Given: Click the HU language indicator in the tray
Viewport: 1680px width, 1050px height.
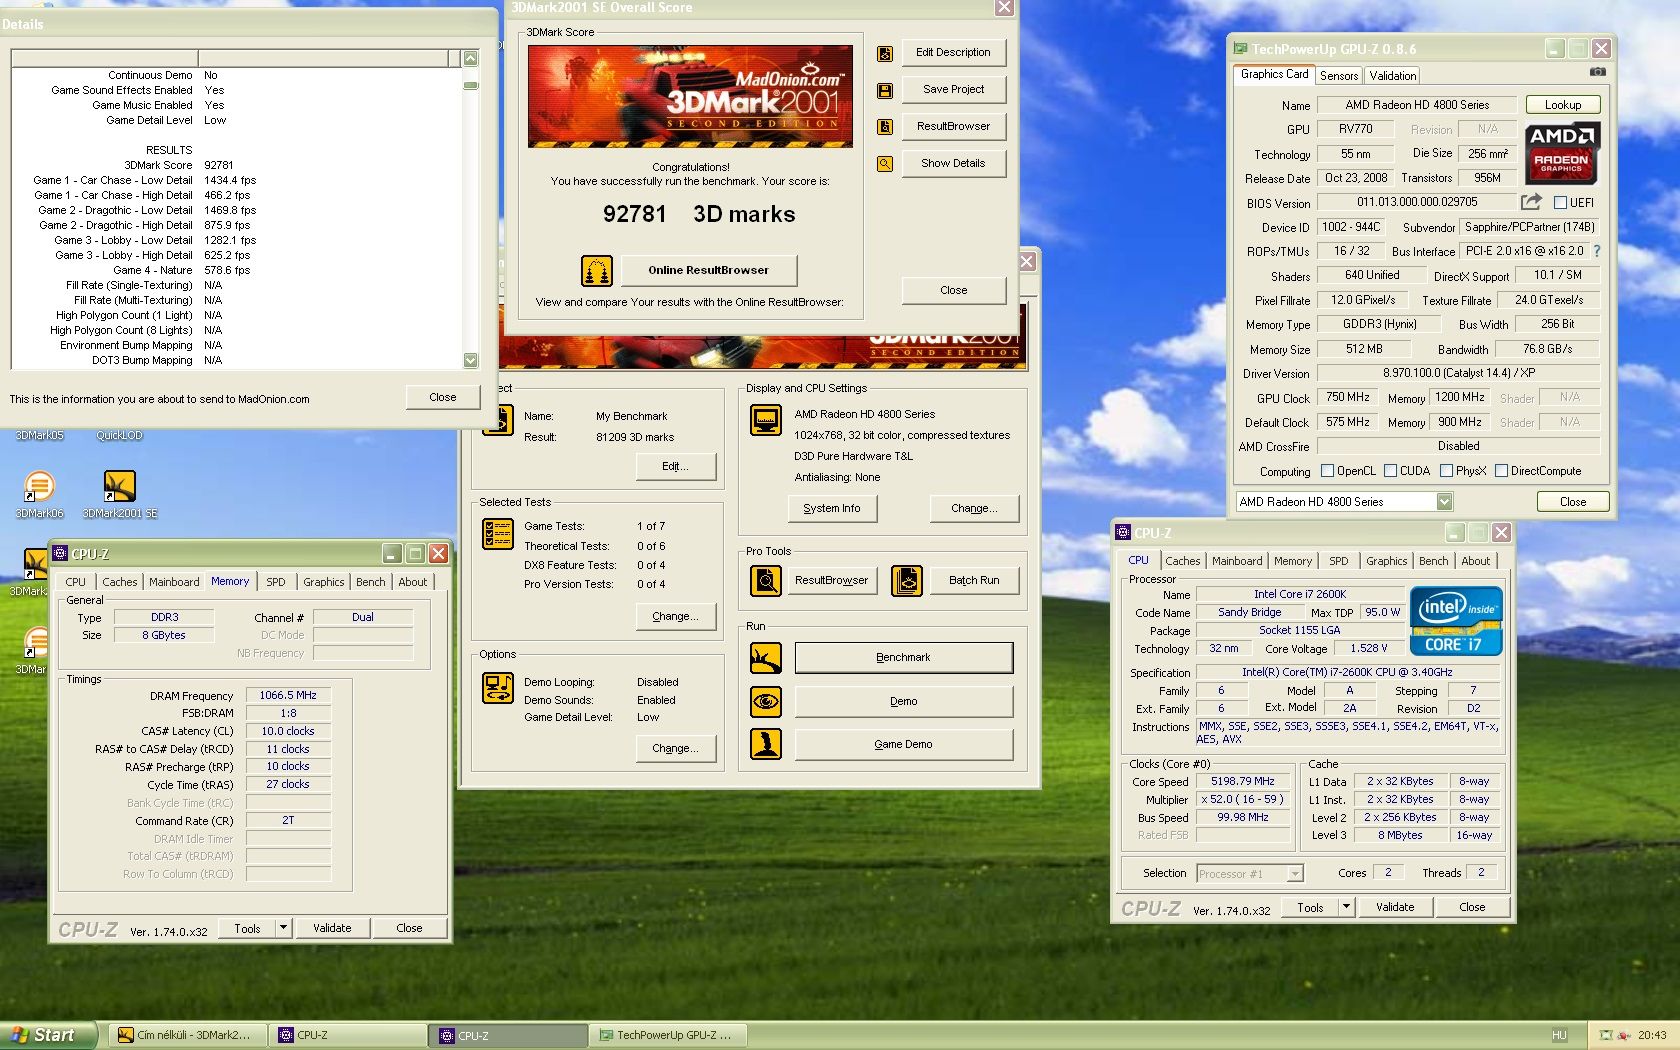Looking at the screenshot, I should (1559, 1035).
